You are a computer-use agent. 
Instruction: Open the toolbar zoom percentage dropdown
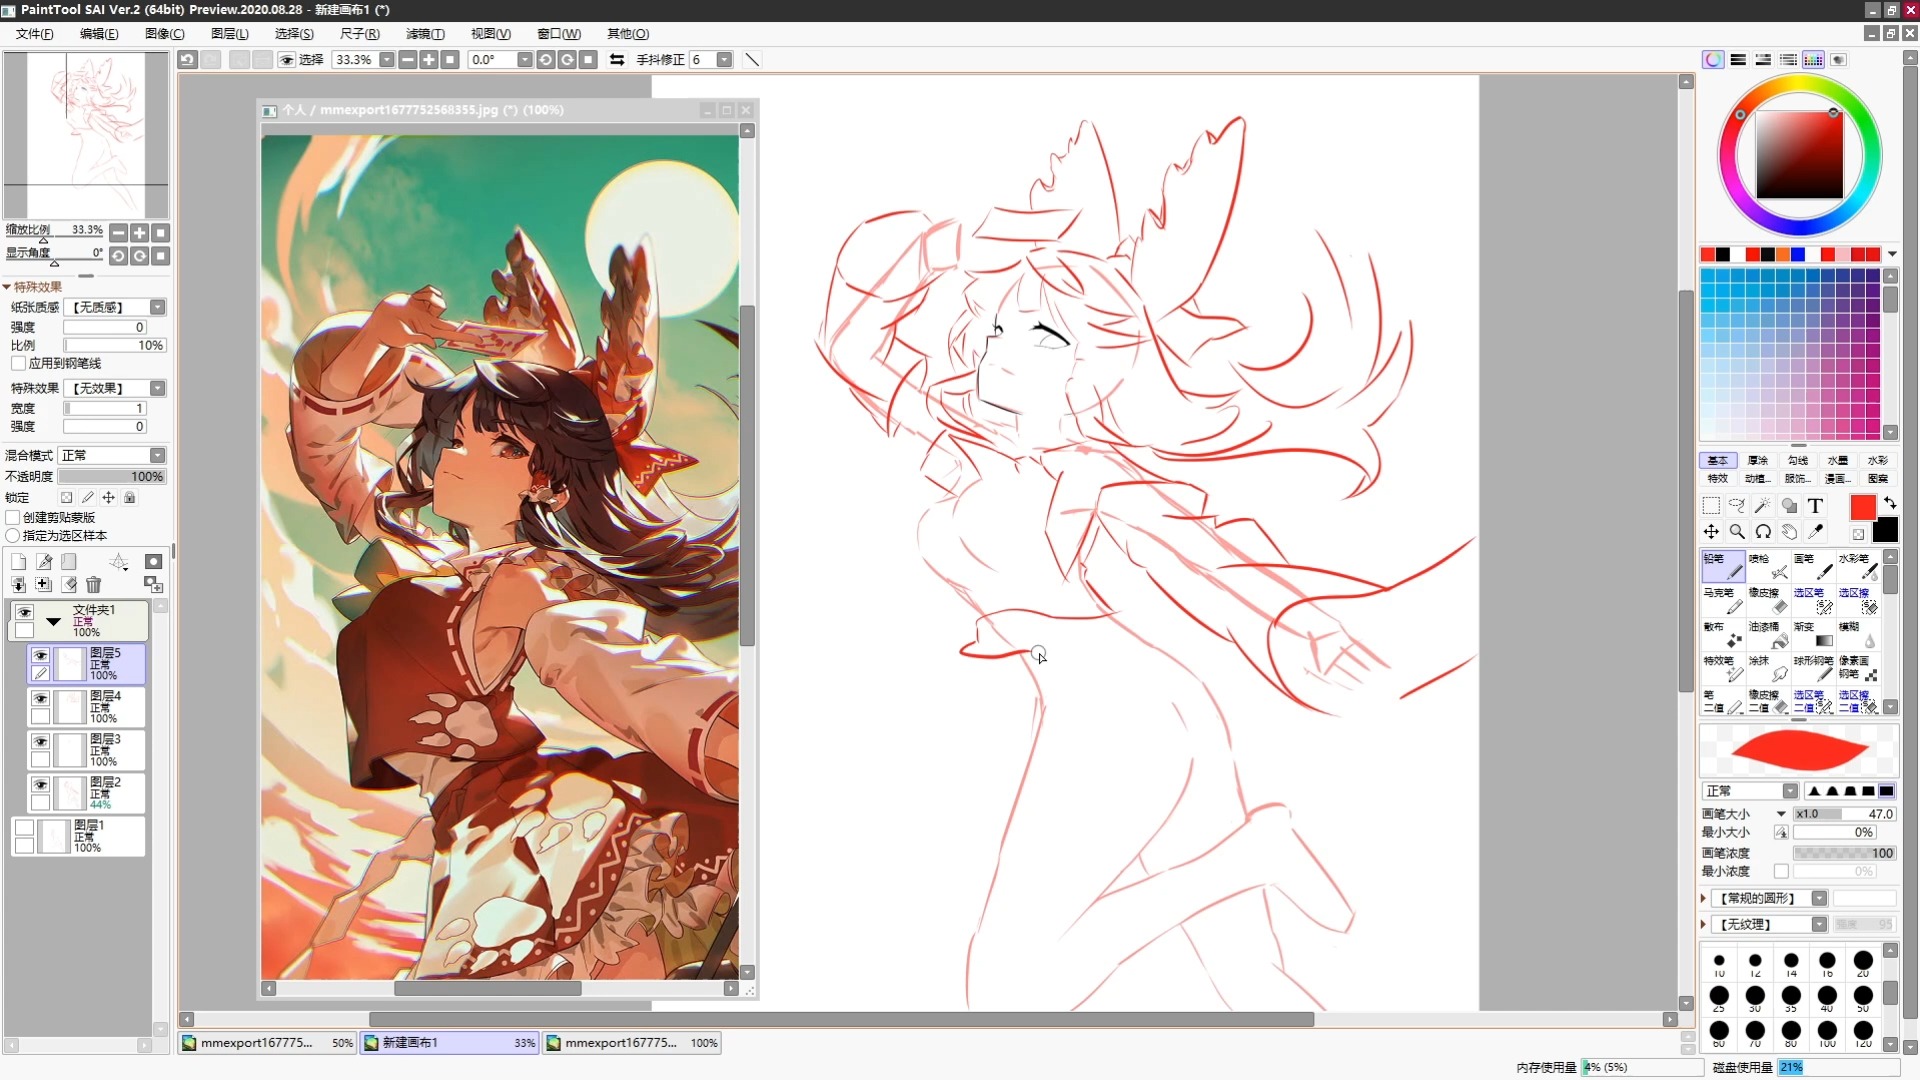click(x=387, y=60)
